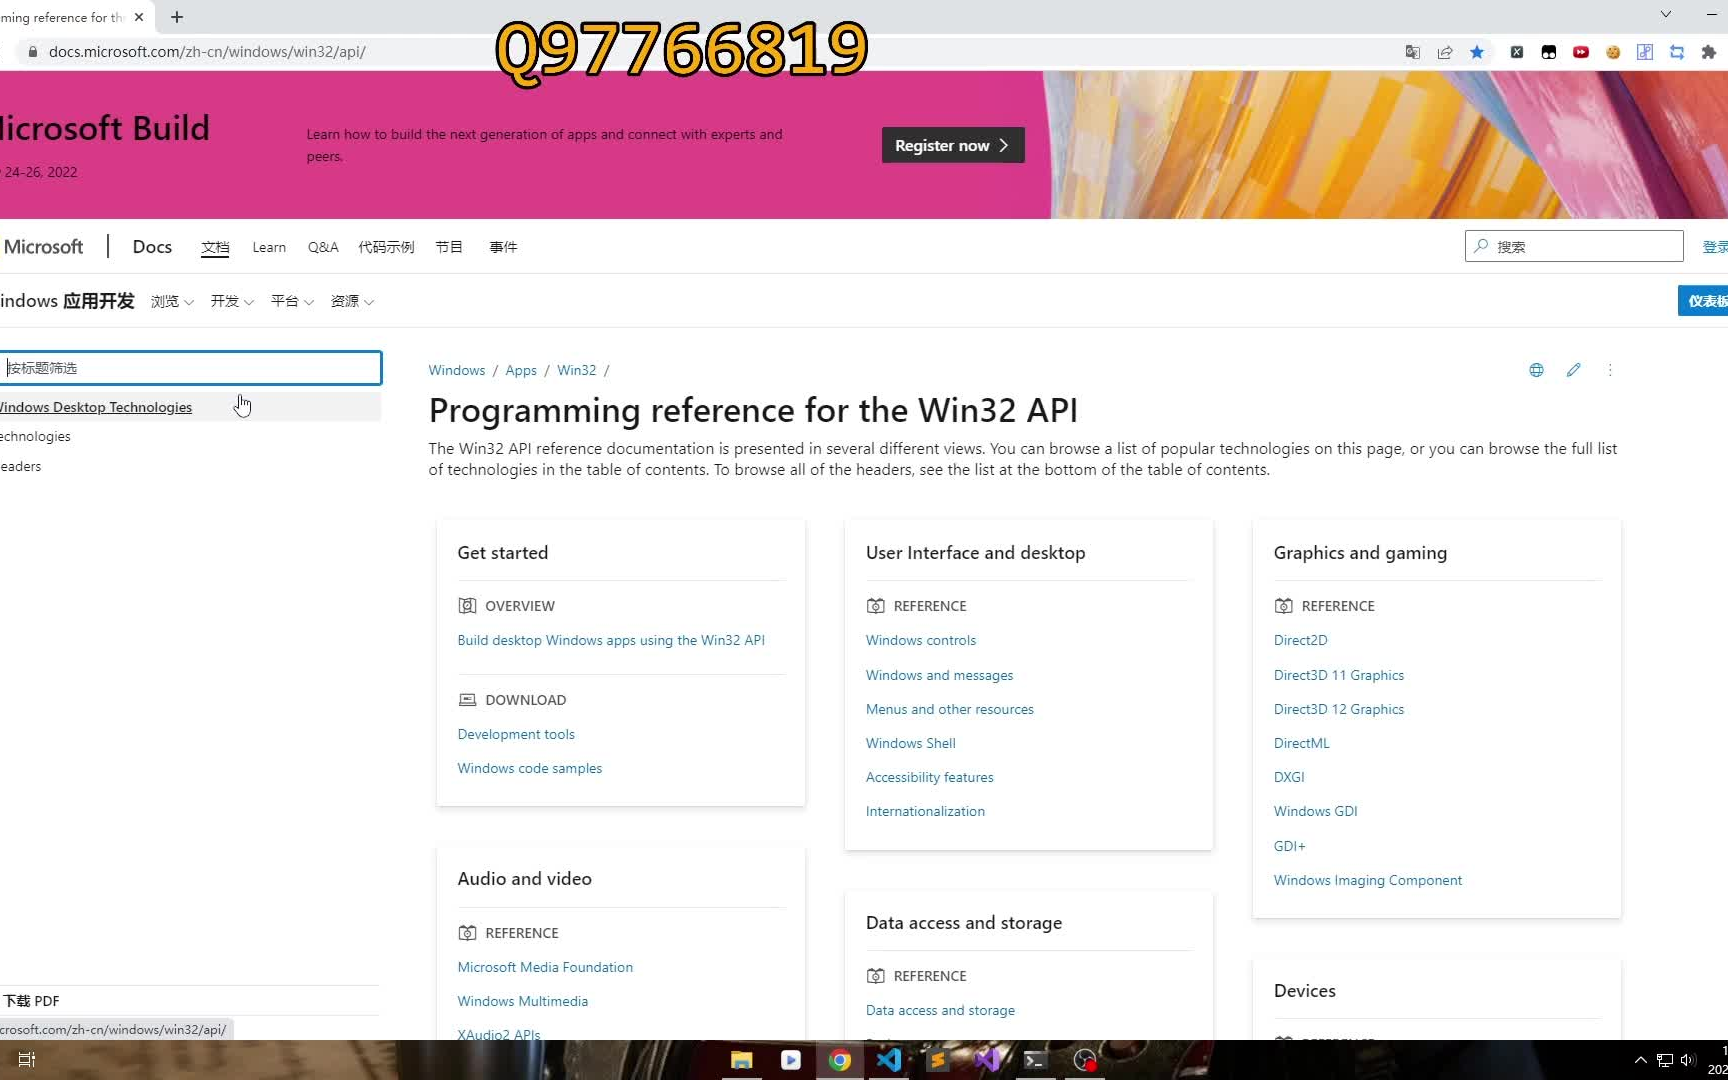The width and height of the screenshot is (1728, 1080).
Task: Open the 资源 dropdown
Action: [x=351, y=301]
